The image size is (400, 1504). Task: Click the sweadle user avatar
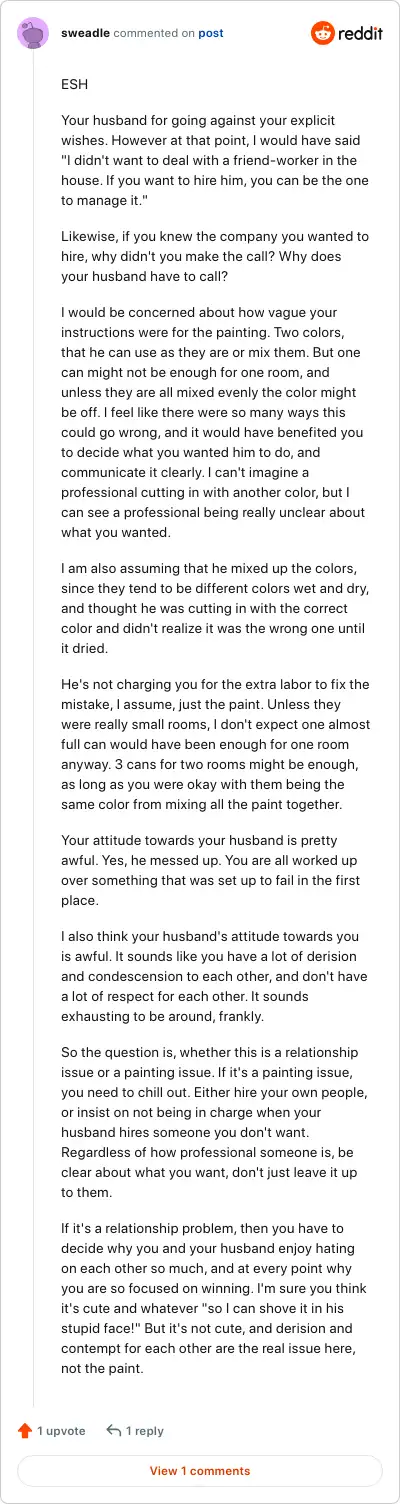pyautogui.click(x=33, y=33)
